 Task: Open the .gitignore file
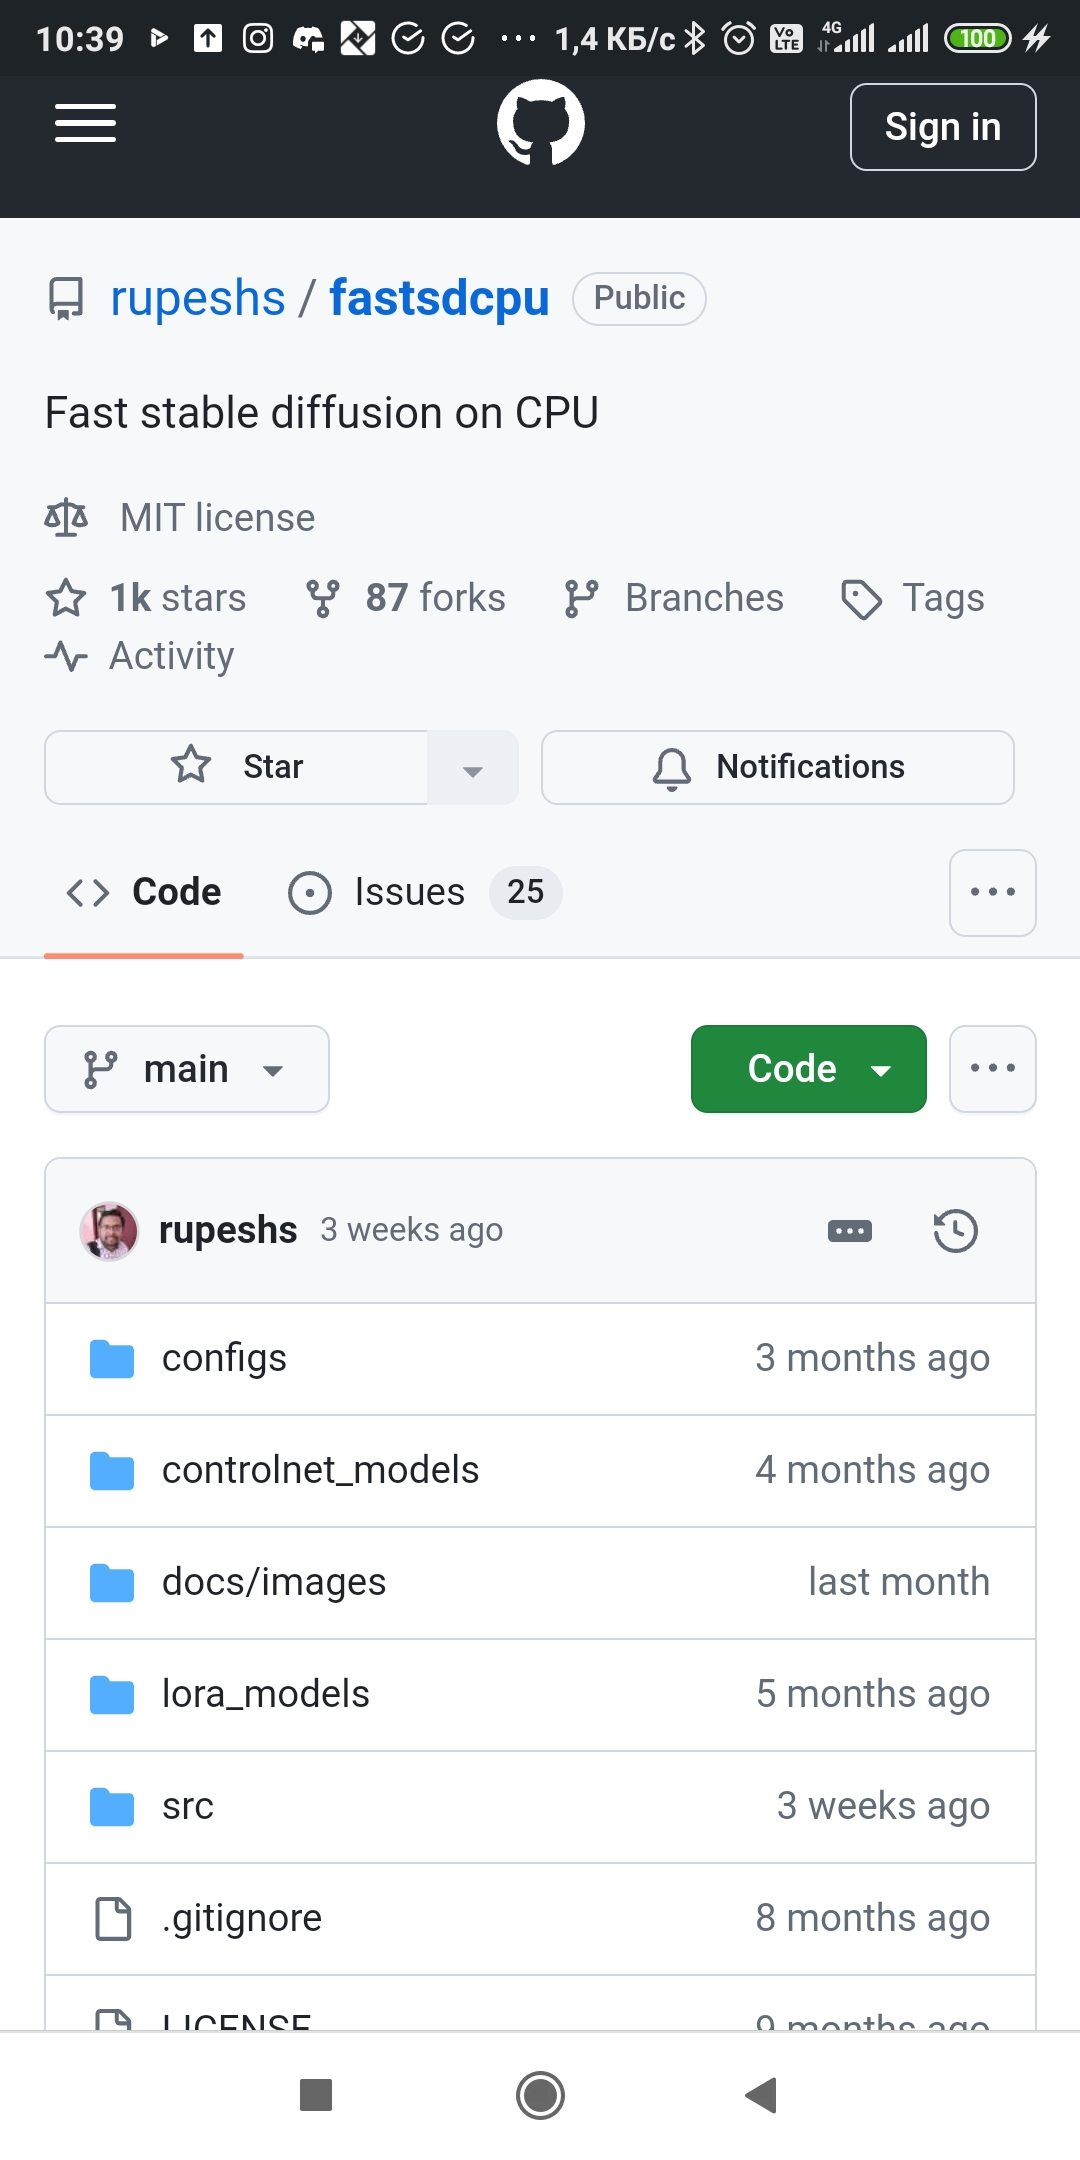pyautogui.click(x=242, y=1918)
